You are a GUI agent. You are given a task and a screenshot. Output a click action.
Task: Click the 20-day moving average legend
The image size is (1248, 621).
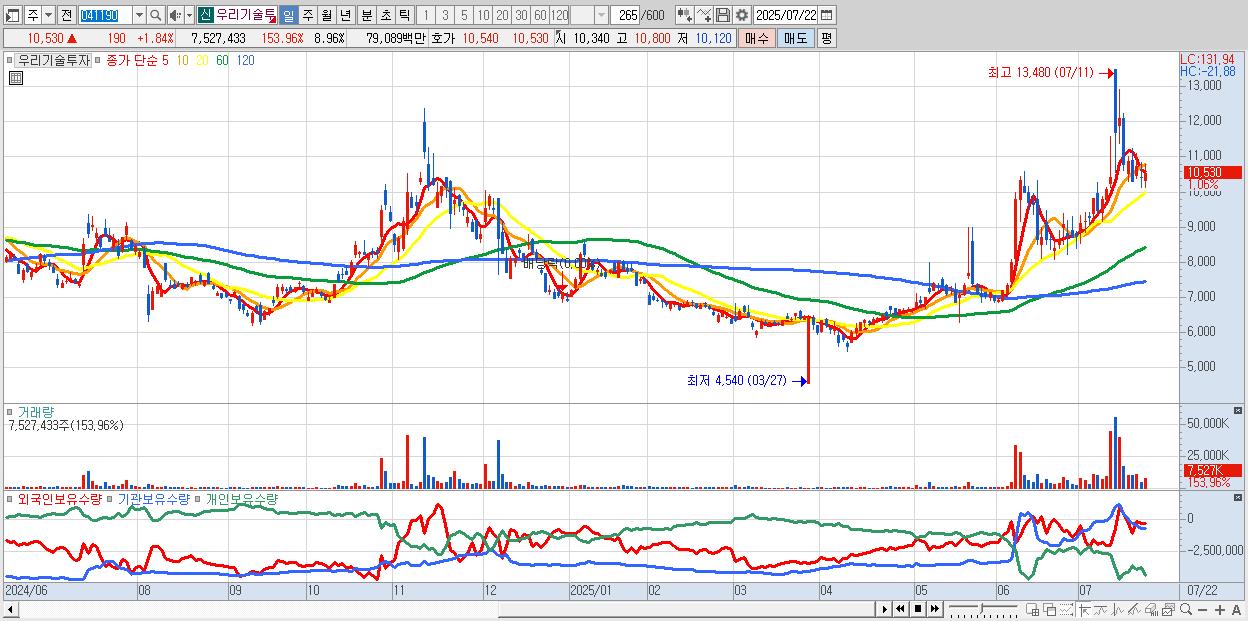coord(202,60)
